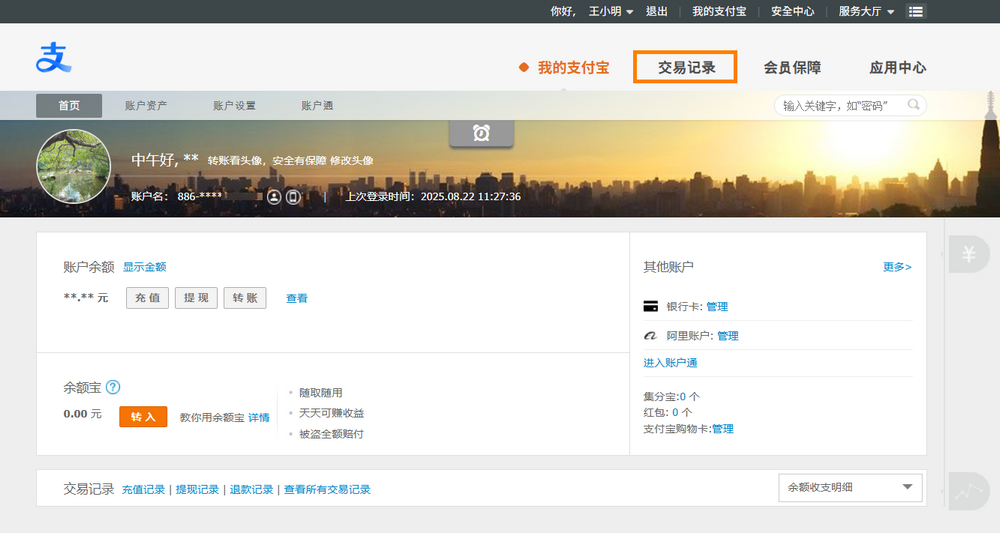Click the 被盗全额赔付 text
The image size is (1000, 533).
click(332, 434)
